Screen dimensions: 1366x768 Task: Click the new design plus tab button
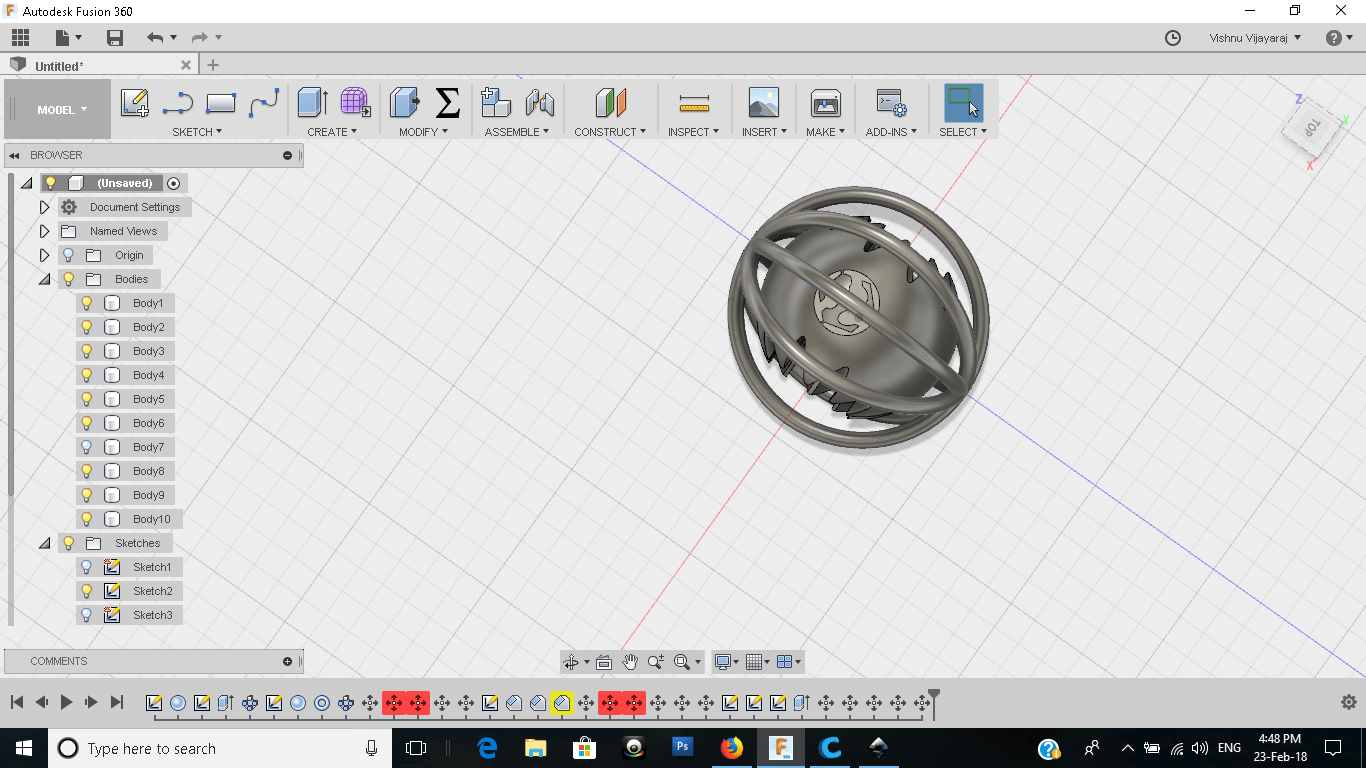pyautogui.click(x=212, y=65)
